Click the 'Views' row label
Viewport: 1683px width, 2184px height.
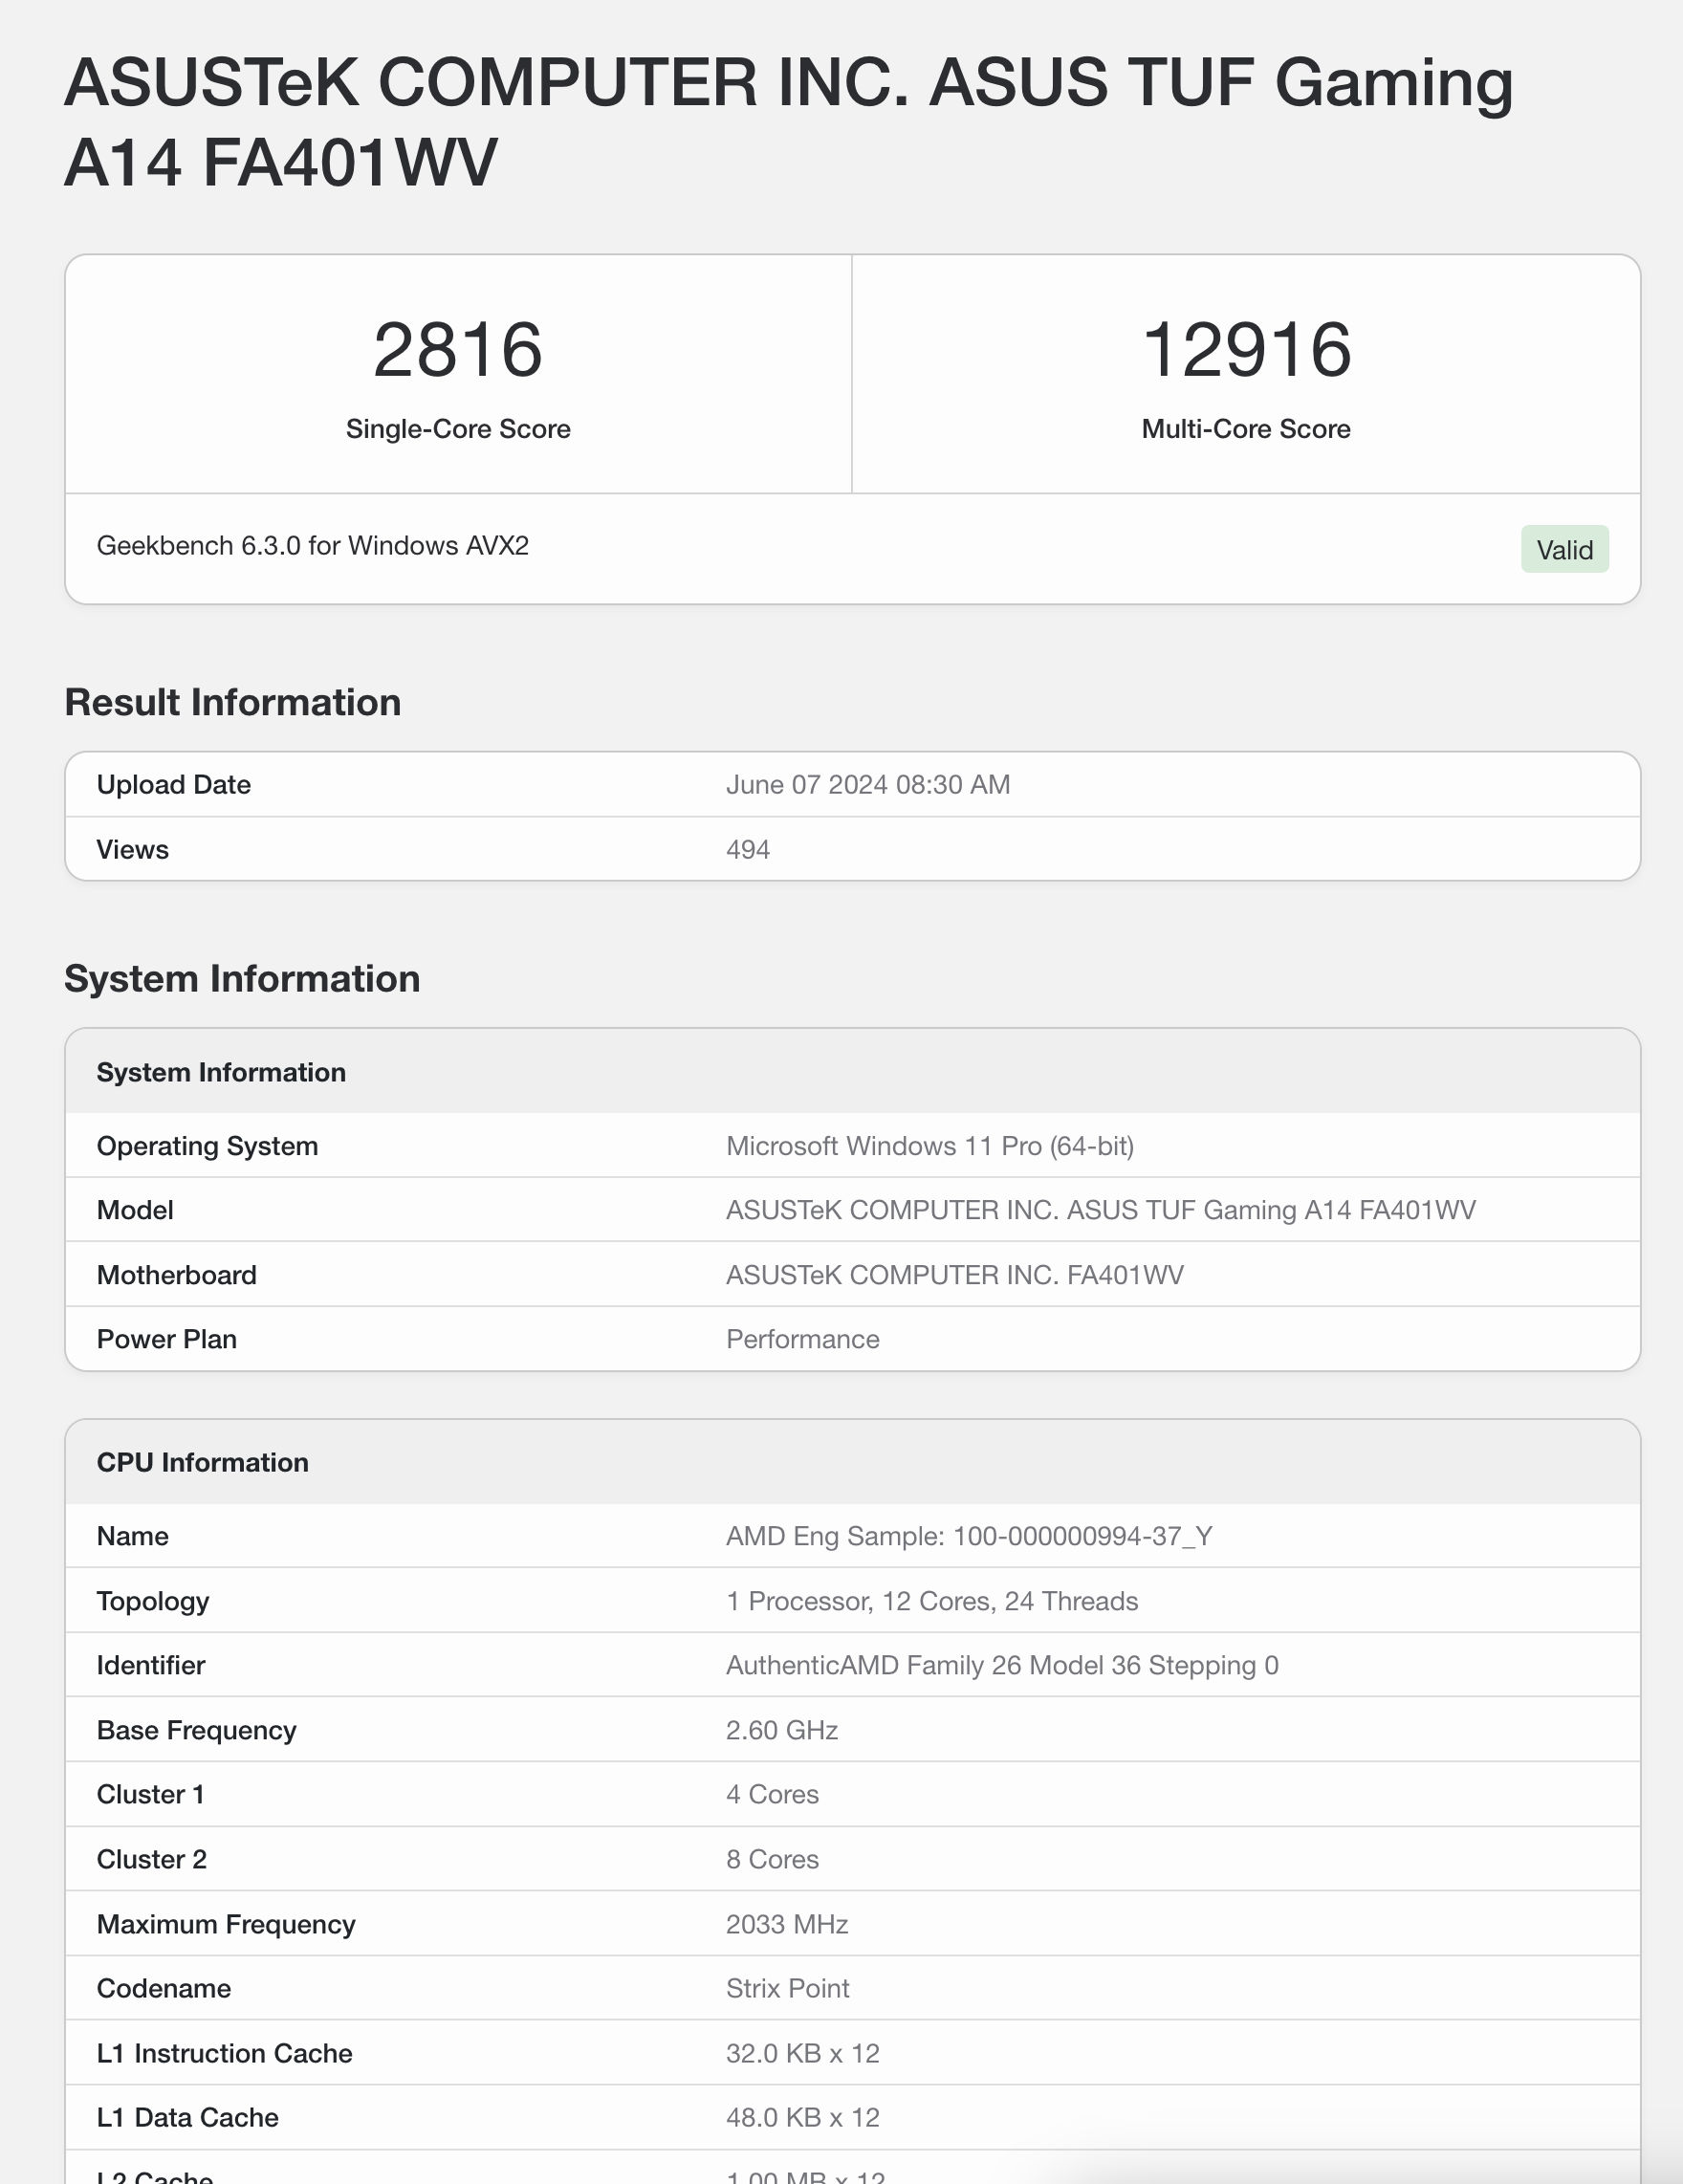133,850
